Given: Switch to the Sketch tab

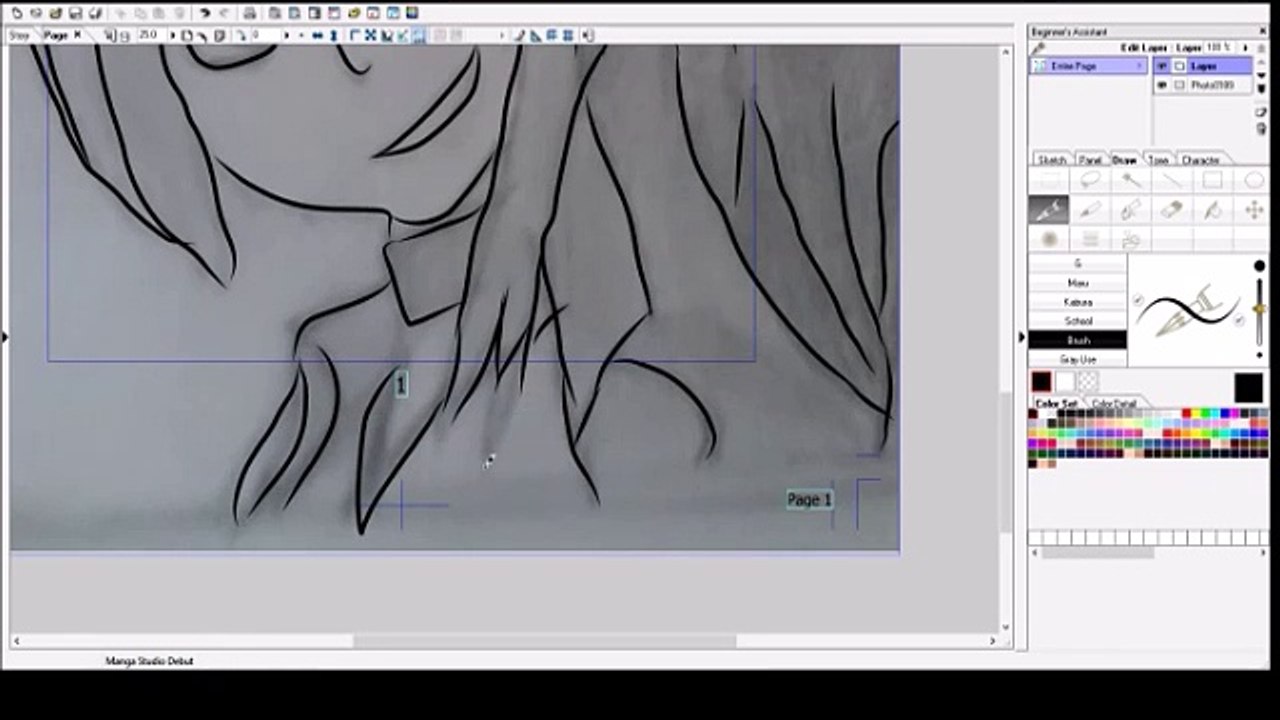Looking at the screenshot, I should click(1052, 160).
